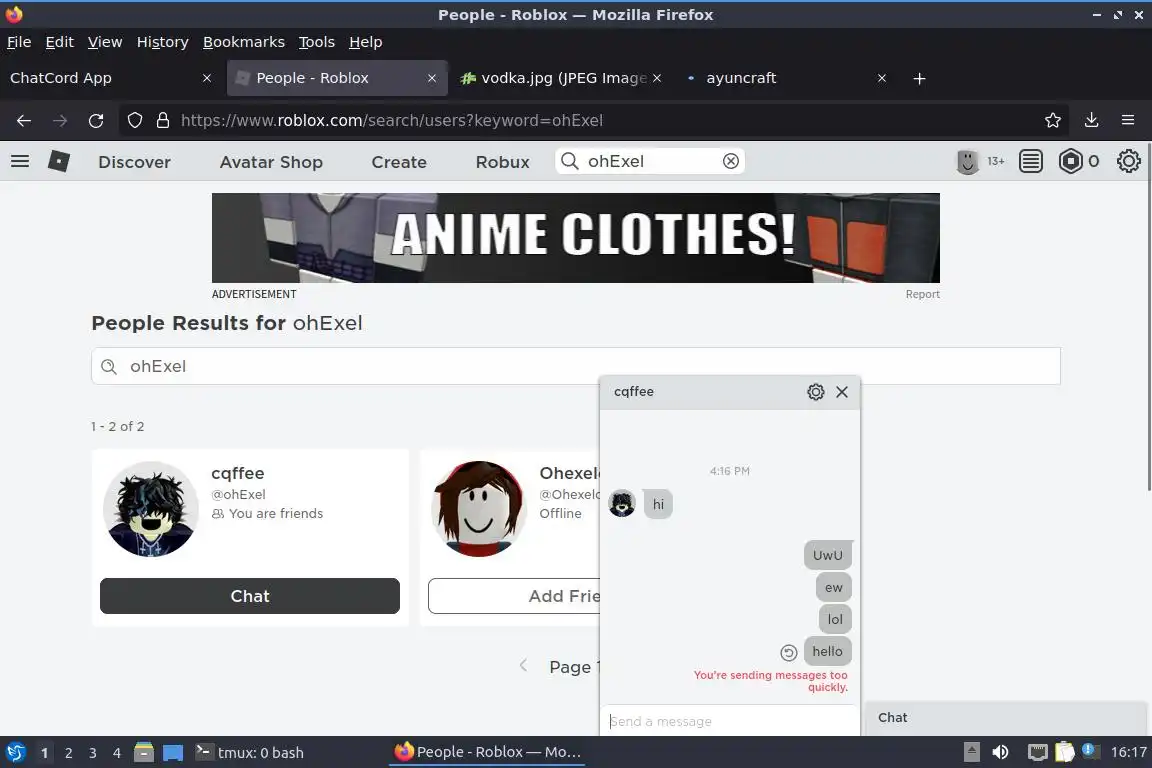Go back with Firefox back arrow
The width and height of the screenshot is (1152, 768).
pos(24,121)
